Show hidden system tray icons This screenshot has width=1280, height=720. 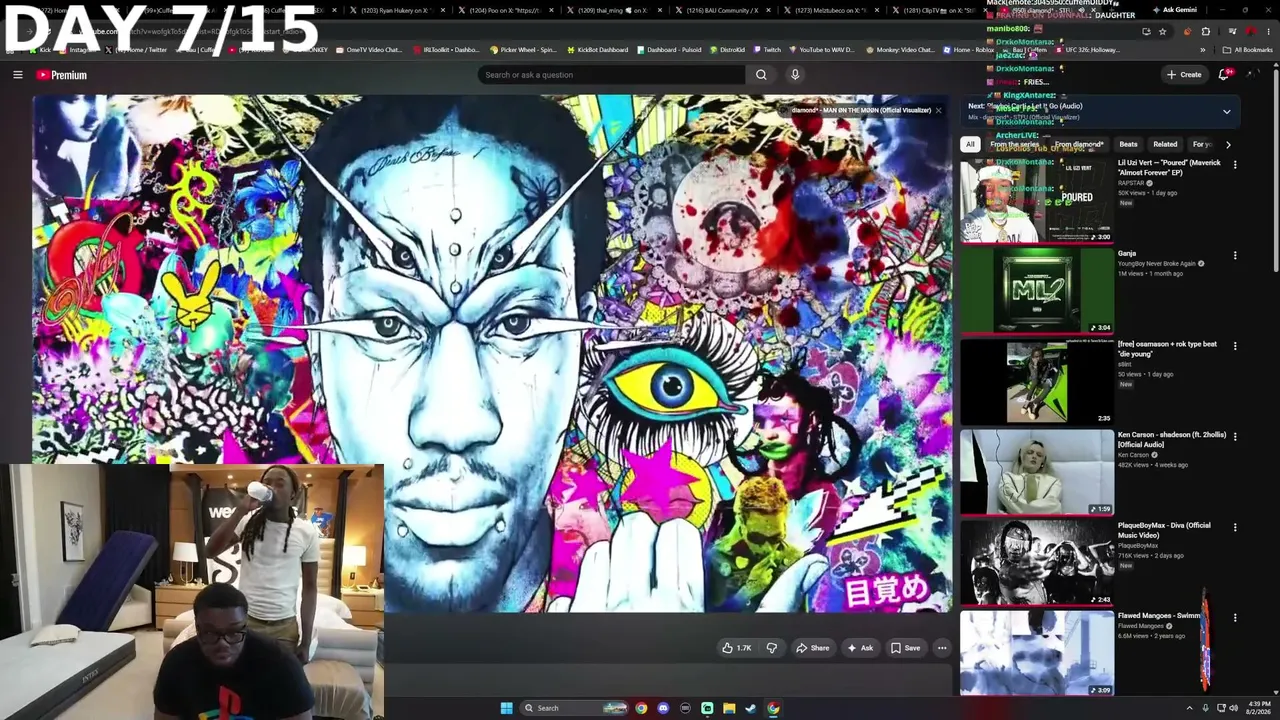click(x=1189, y=708)
